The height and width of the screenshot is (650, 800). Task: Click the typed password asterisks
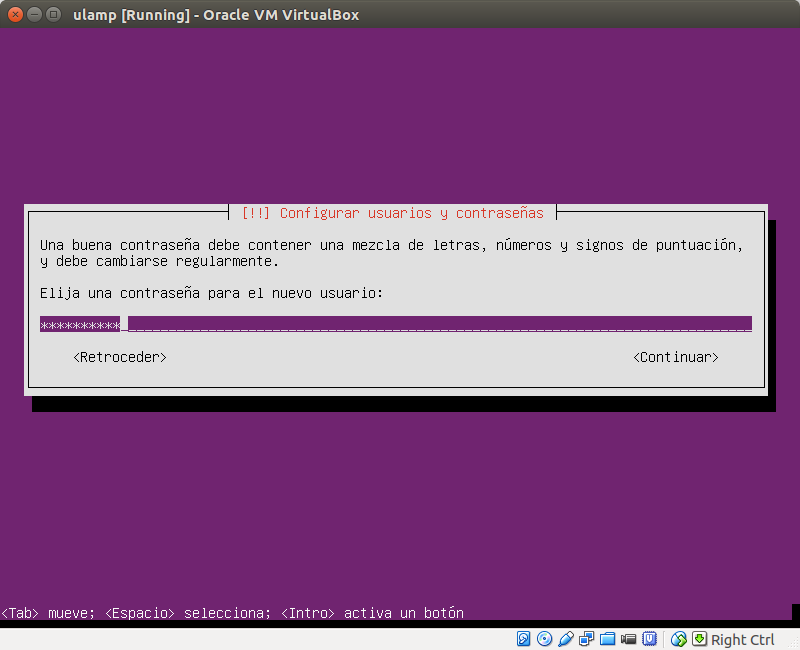coord(78,323)
